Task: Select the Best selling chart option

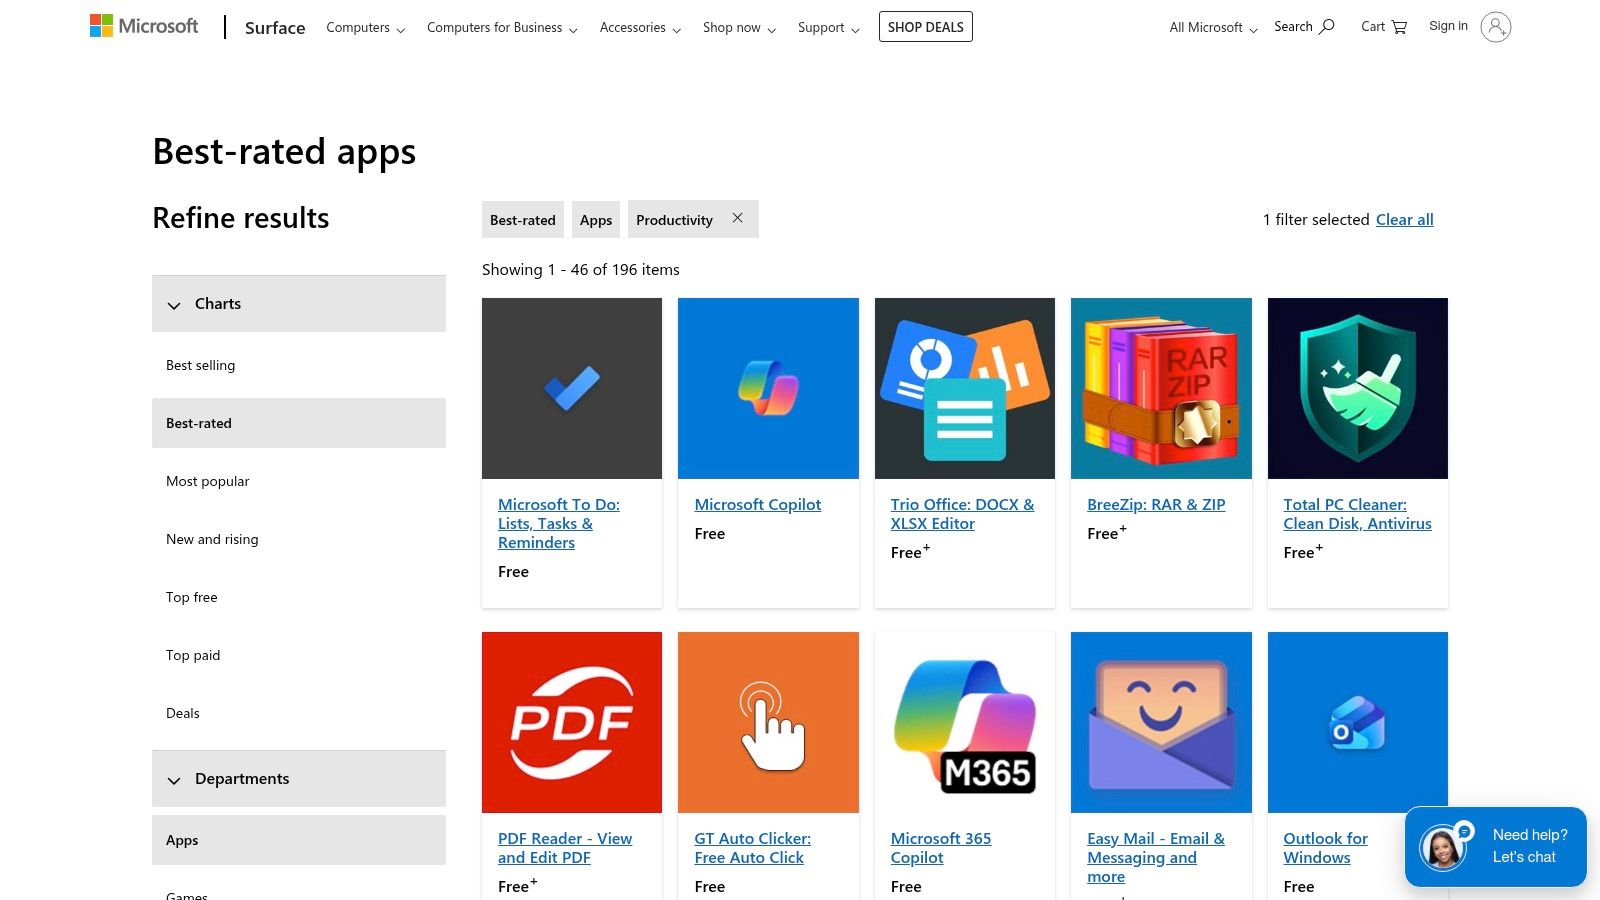Action: tap(200, 364)
